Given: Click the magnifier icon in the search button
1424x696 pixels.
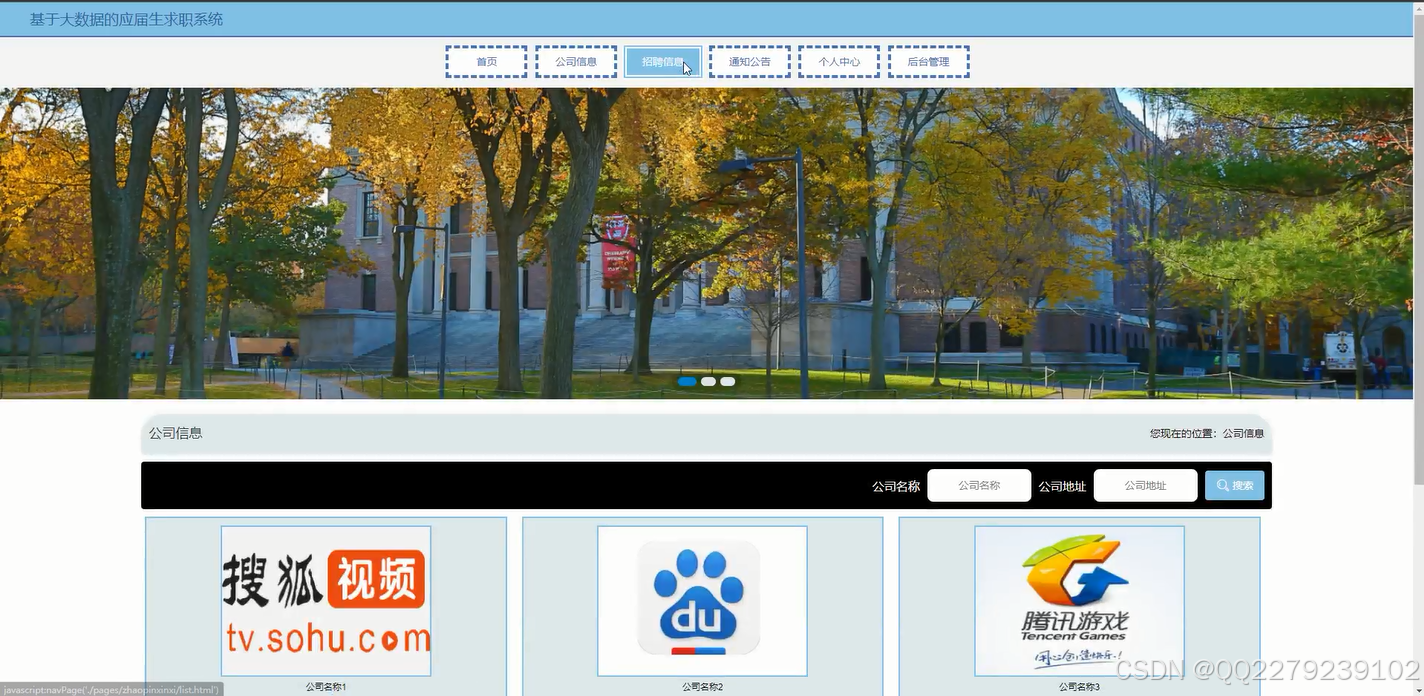Looking at the screenshot, I should [1222, 485].
